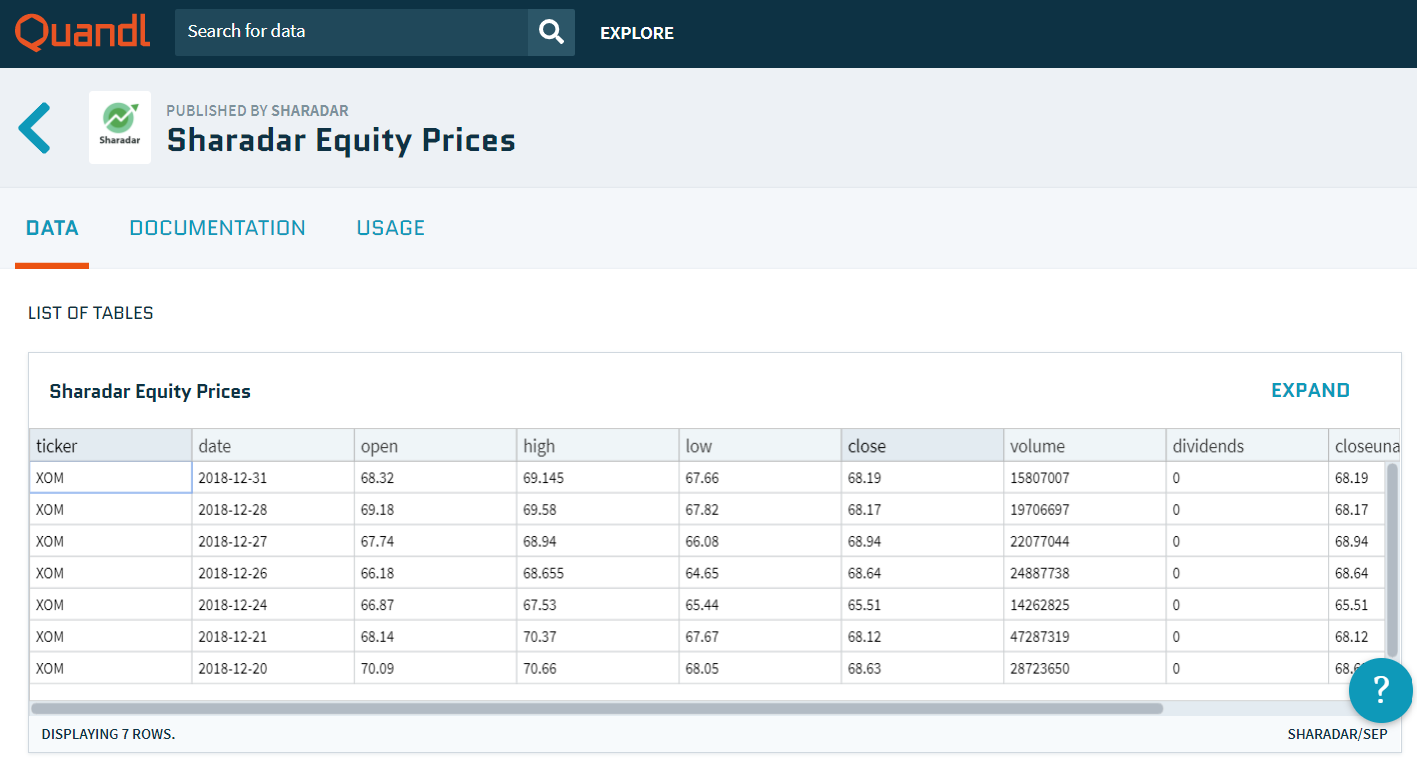Click low value 68.05
1417x761 pixels.
coord(760,668)
